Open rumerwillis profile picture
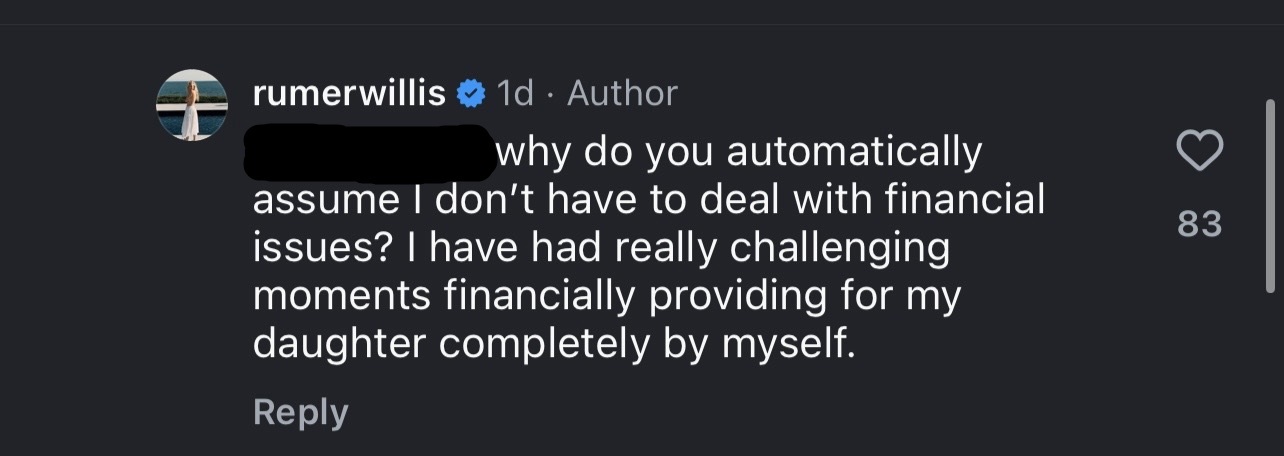This screenshot has width=1284, height=456. tap(193, 105)
